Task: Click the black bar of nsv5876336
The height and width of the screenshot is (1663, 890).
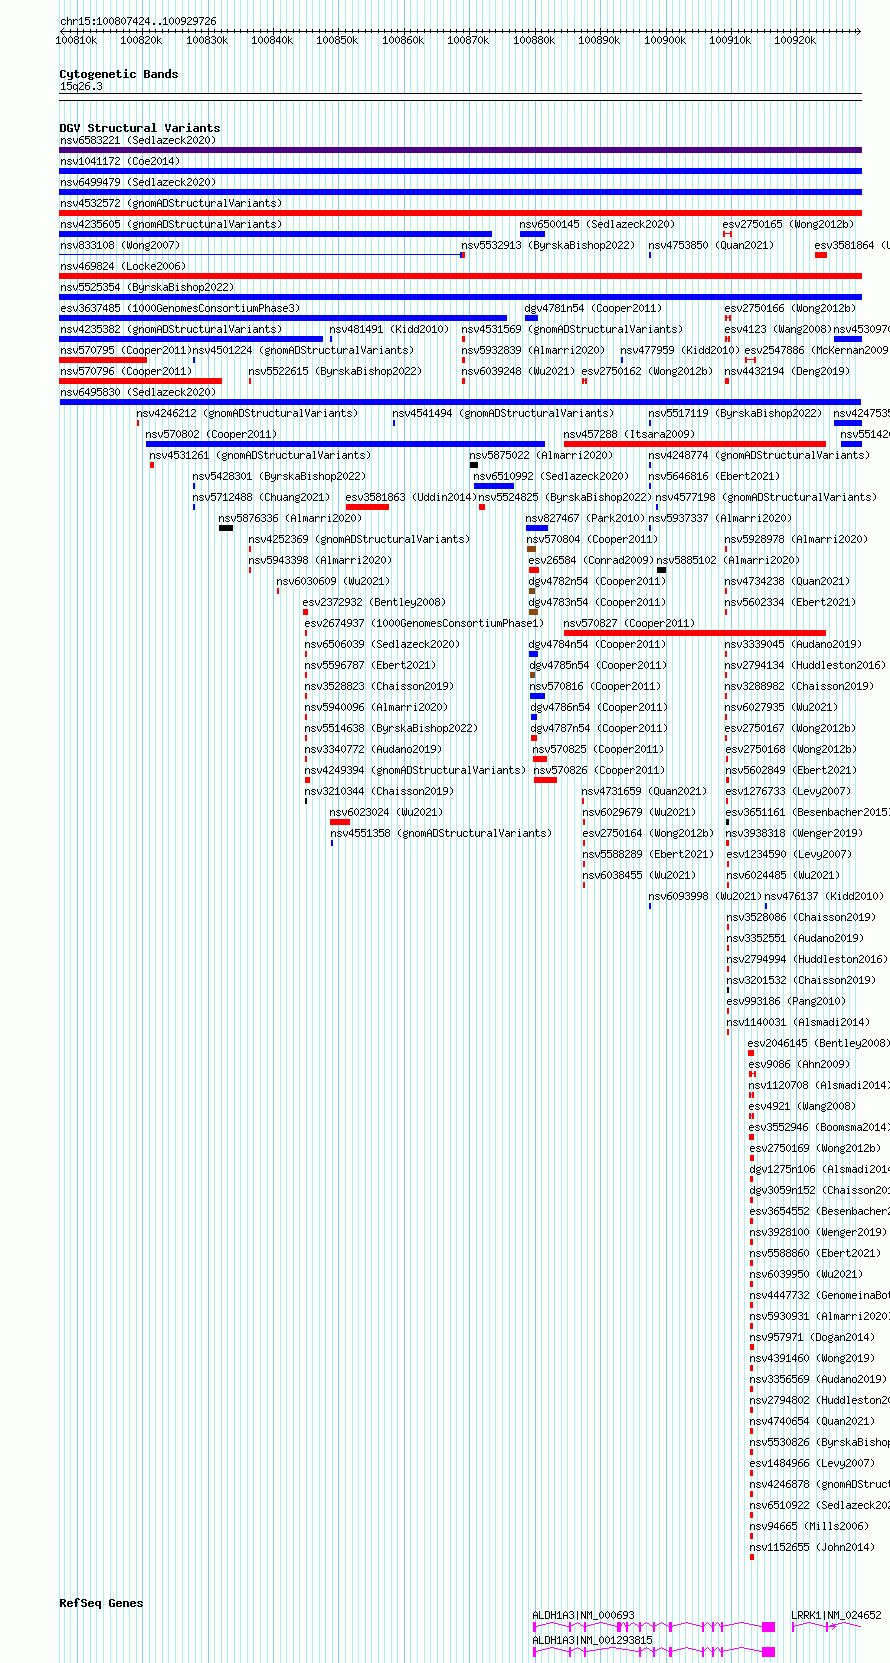Action: pos(226,528)
